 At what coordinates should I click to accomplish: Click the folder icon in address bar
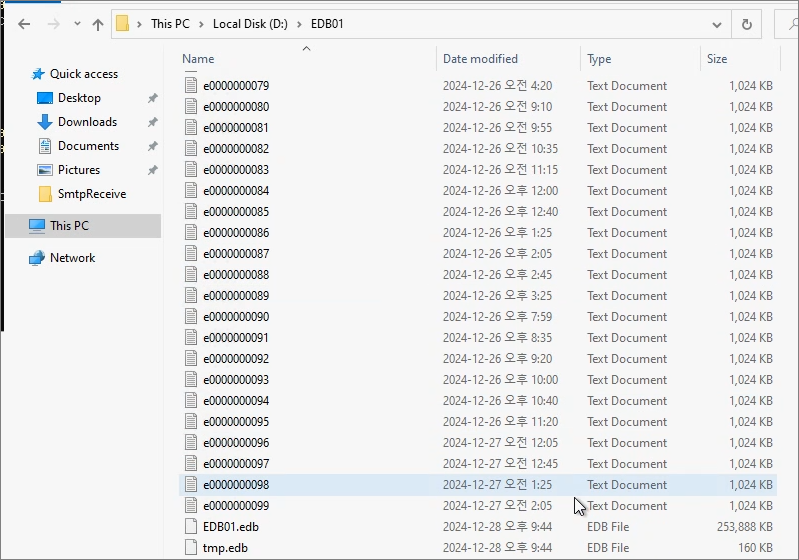point(122,23)
